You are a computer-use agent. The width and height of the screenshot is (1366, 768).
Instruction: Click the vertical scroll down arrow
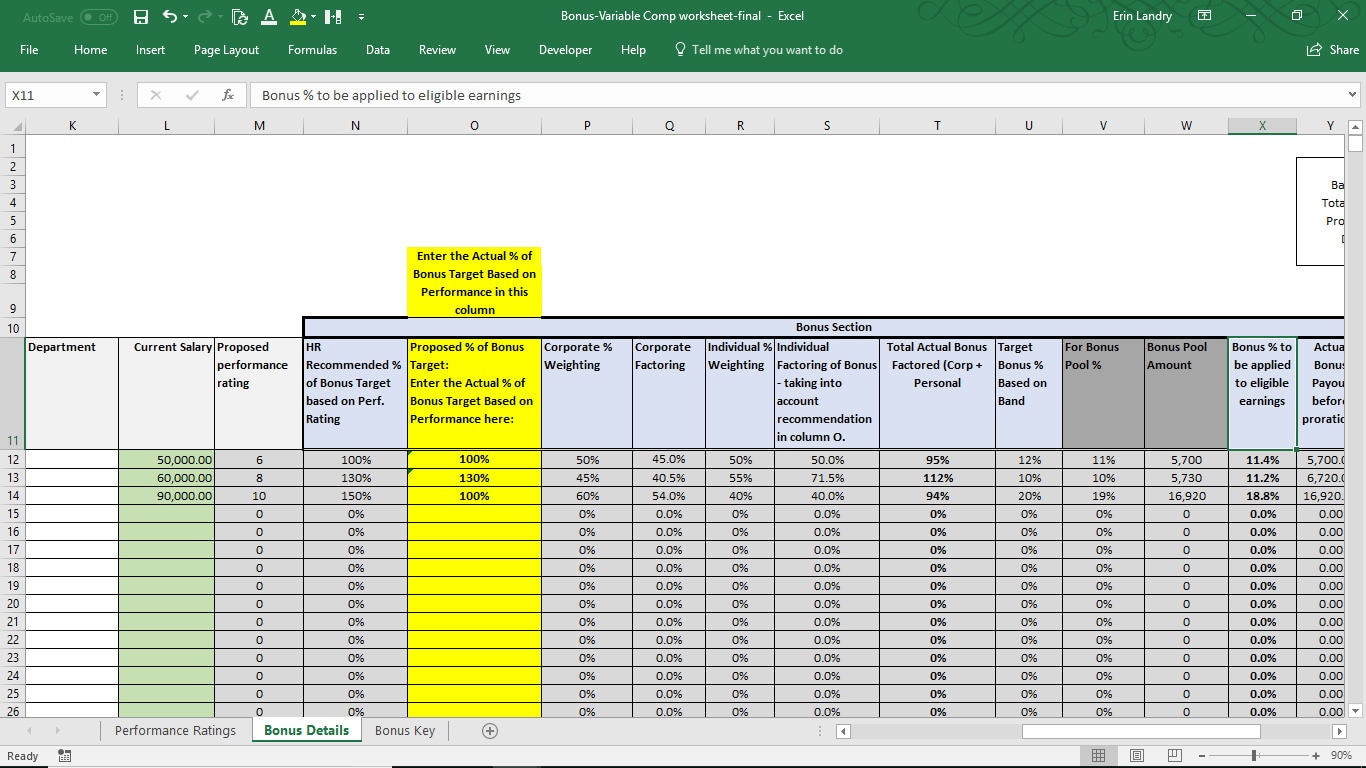point(1355,710)
